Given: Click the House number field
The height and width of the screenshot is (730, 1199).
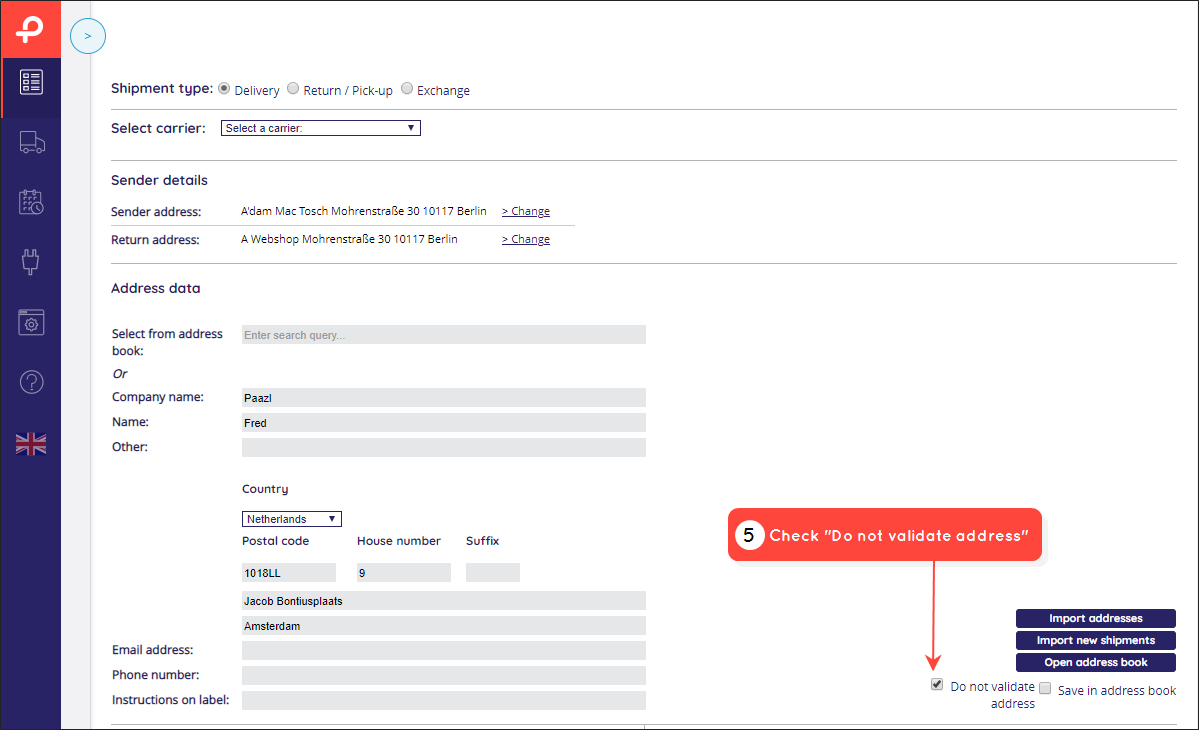Looking at the screenshot, I should point(404,573).
